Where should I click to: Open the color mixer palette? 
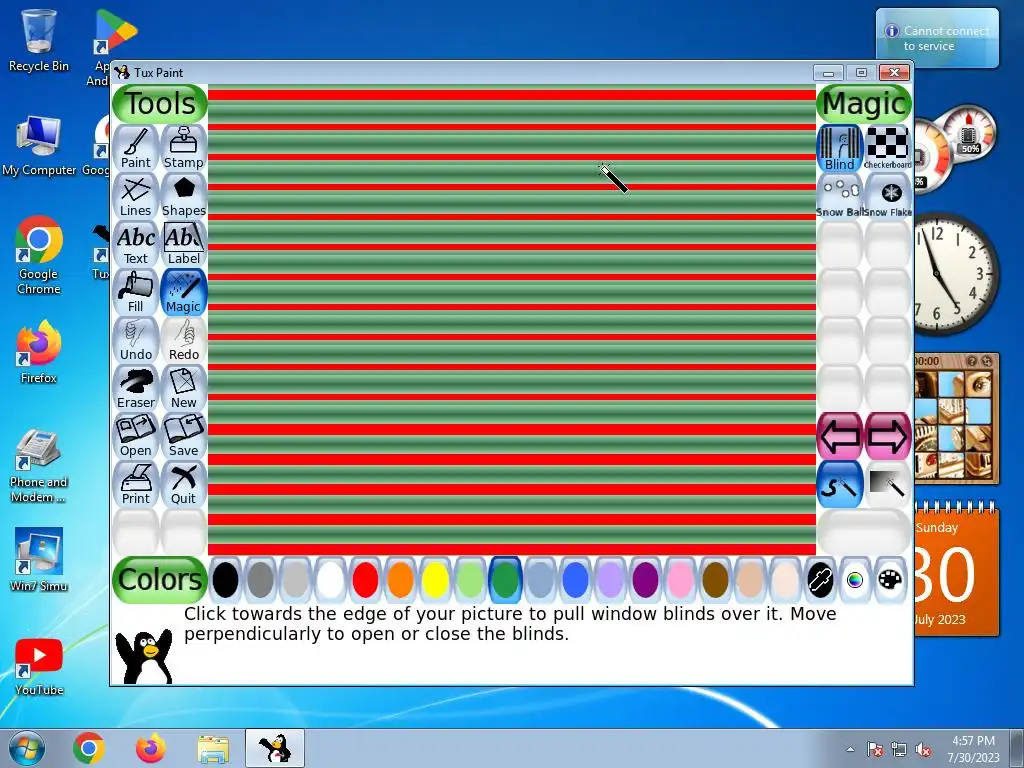click(890, 579)
